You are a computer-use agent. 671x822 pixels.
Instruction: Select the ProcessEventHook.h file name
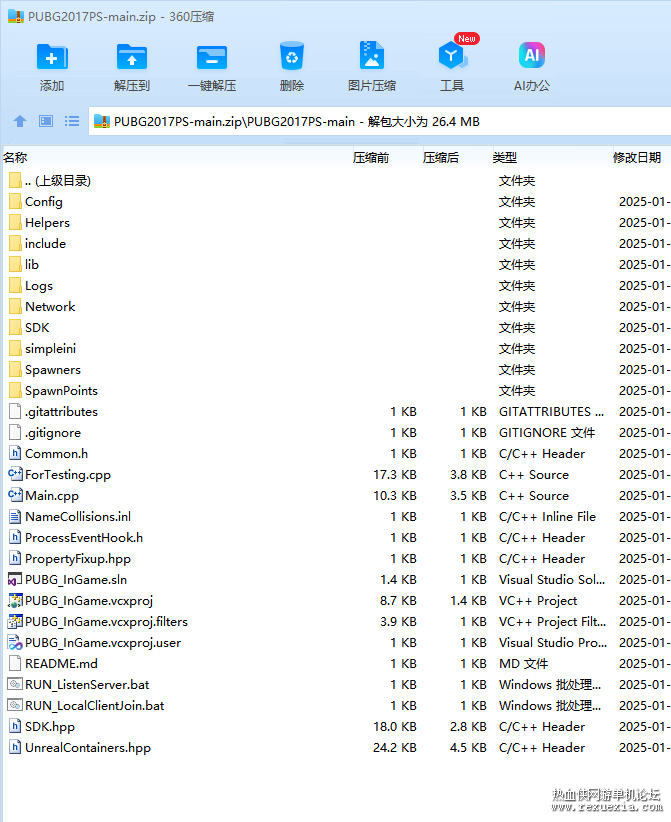pyautogui.click(x=84, y=538)
